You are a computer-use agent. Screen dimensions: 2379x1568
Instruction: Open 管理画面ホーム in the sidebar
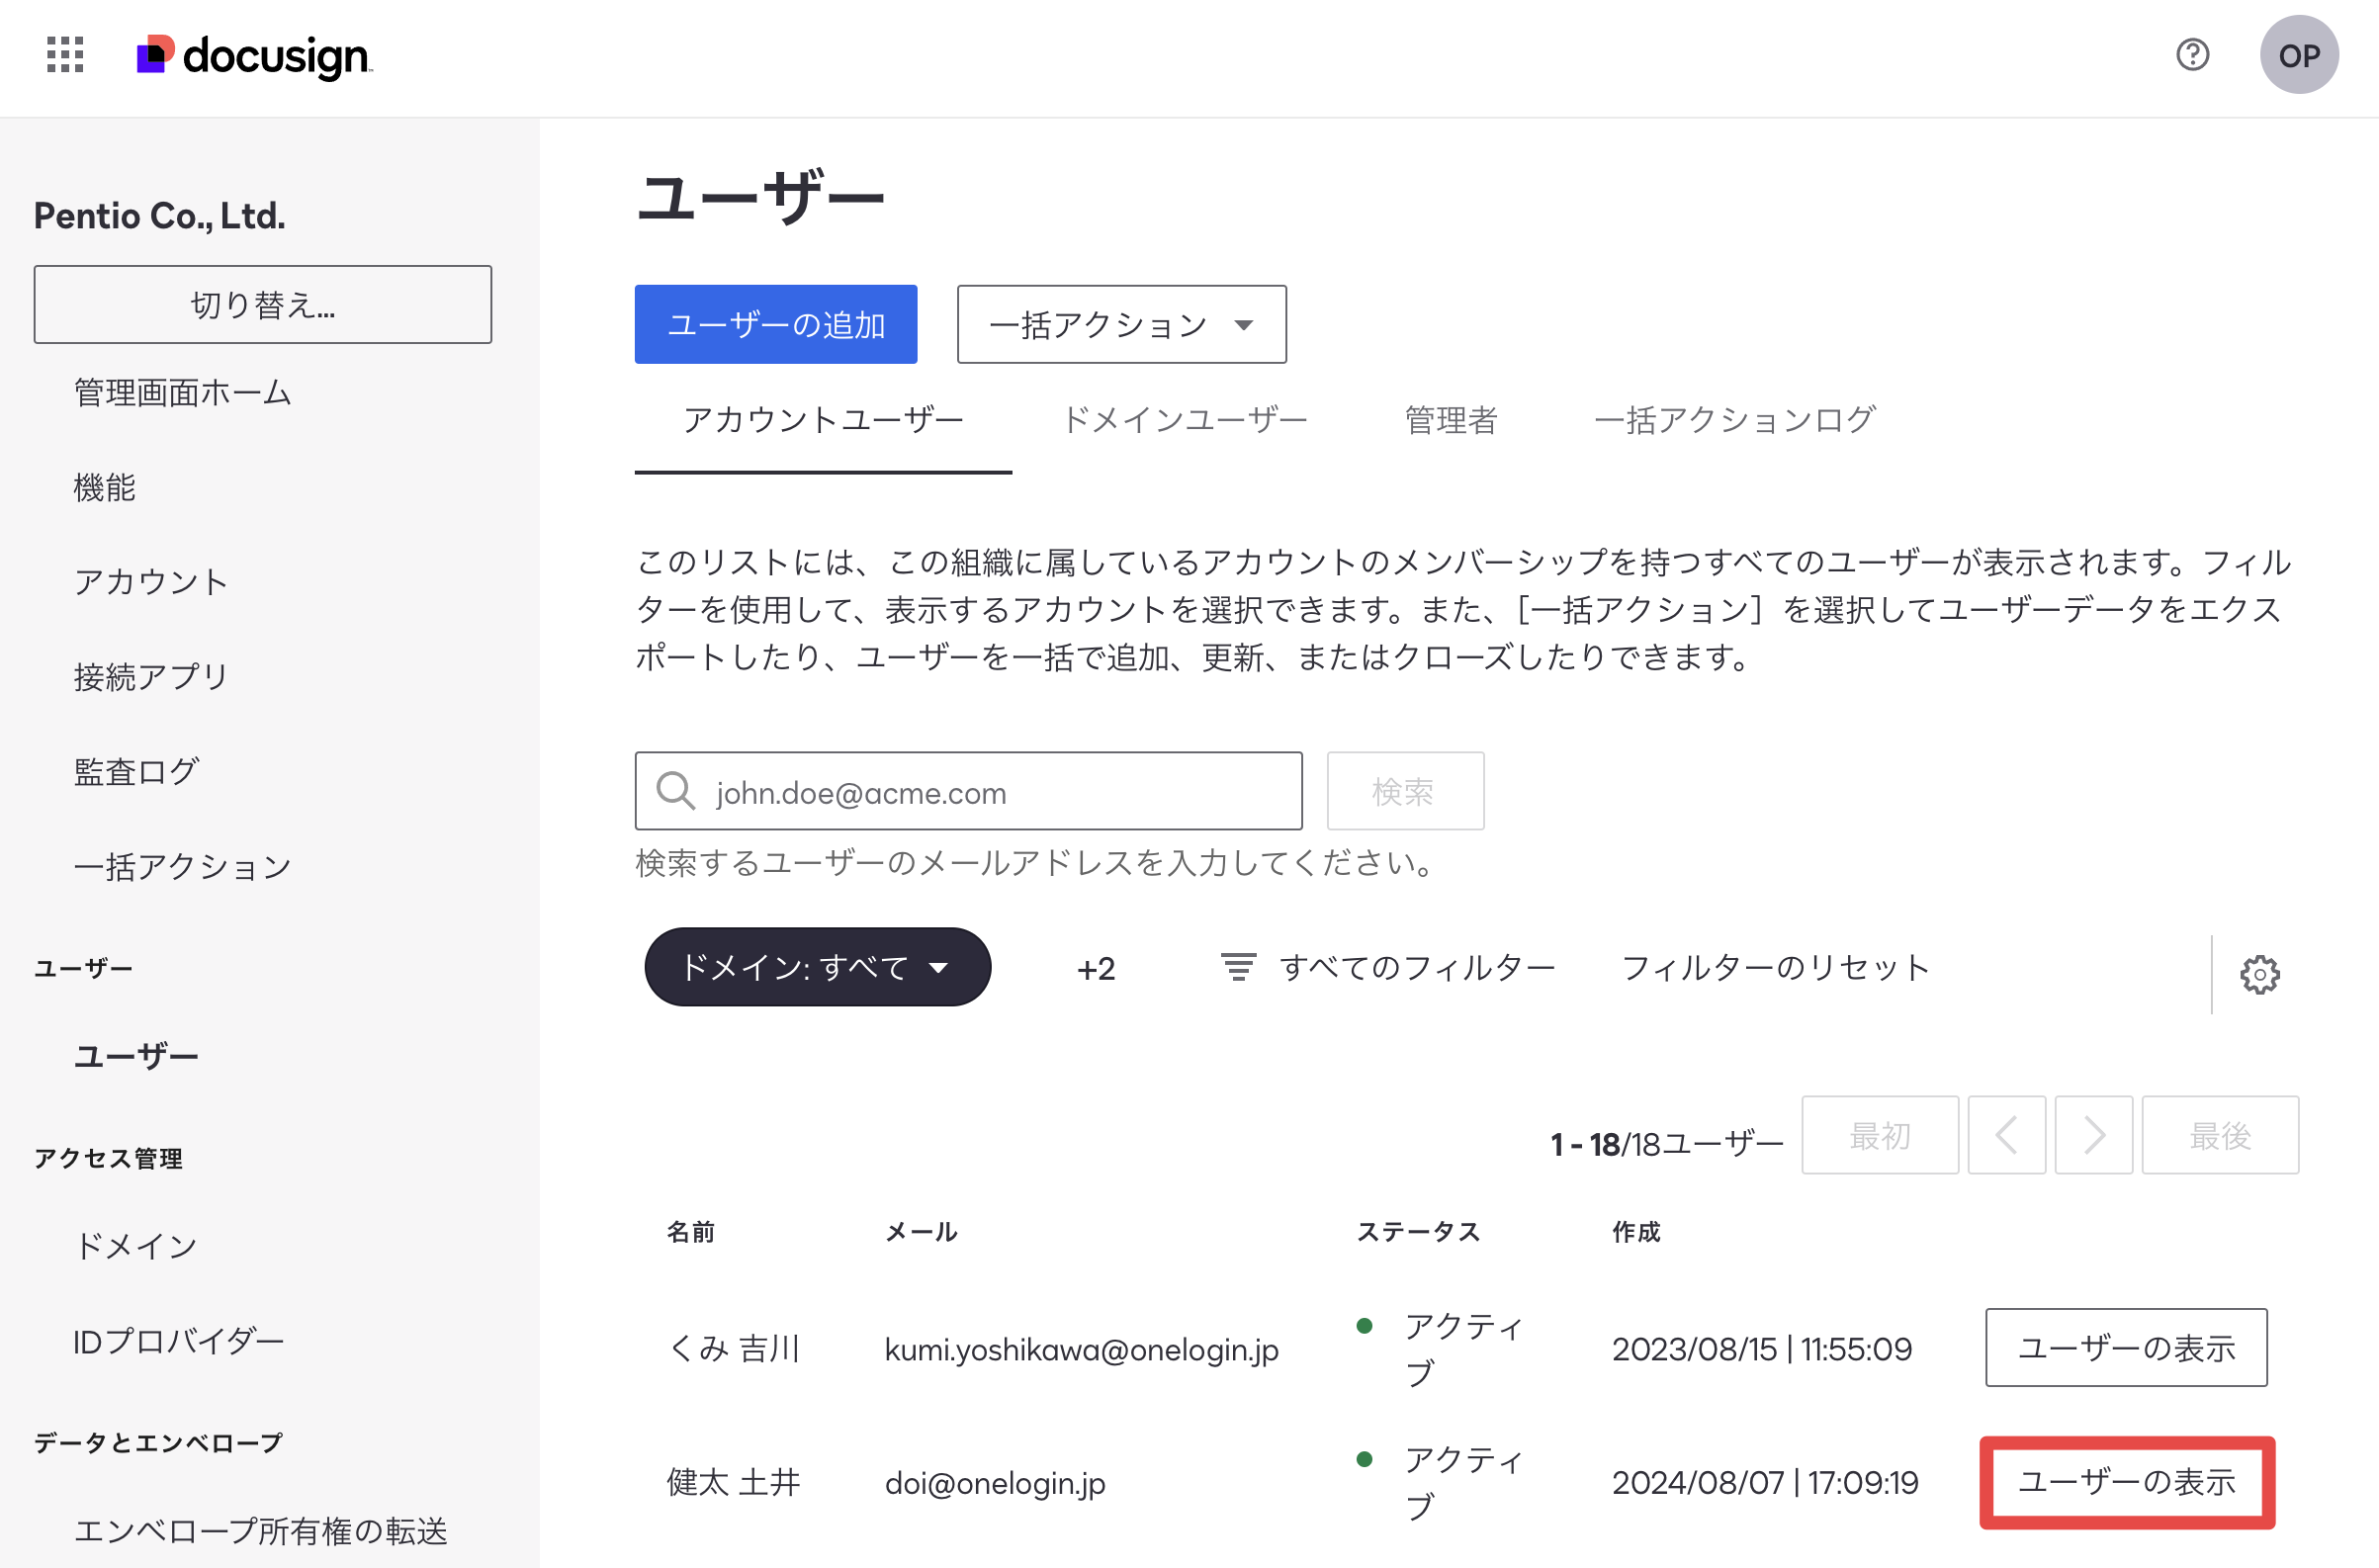pos(183,393)
